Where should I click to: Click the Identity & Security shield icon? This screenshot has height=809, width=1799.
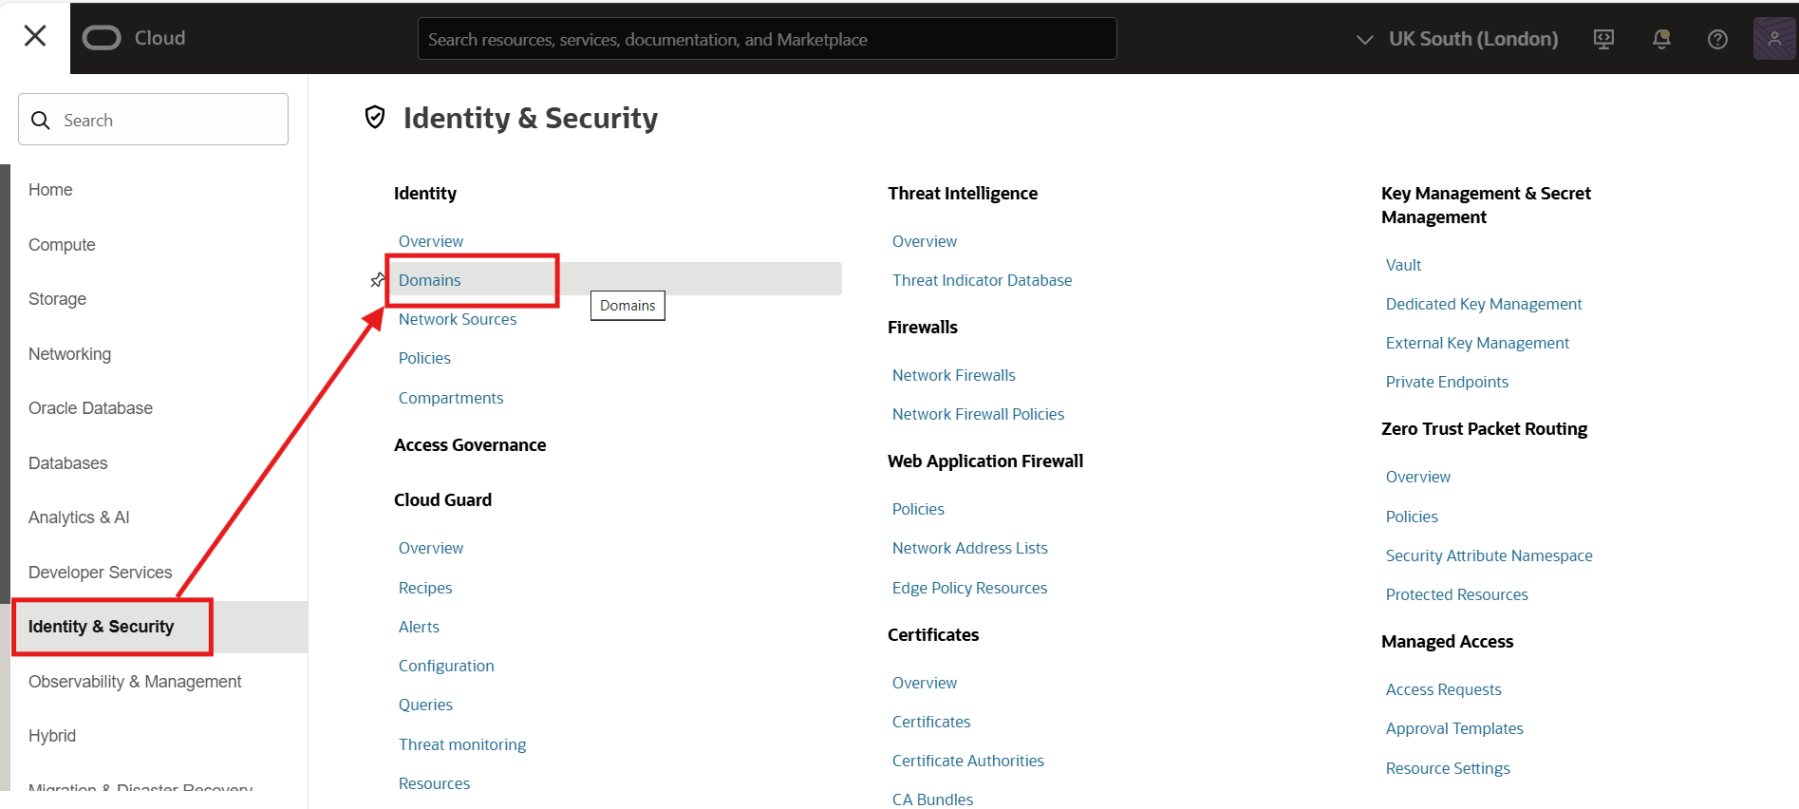(375, 118)
